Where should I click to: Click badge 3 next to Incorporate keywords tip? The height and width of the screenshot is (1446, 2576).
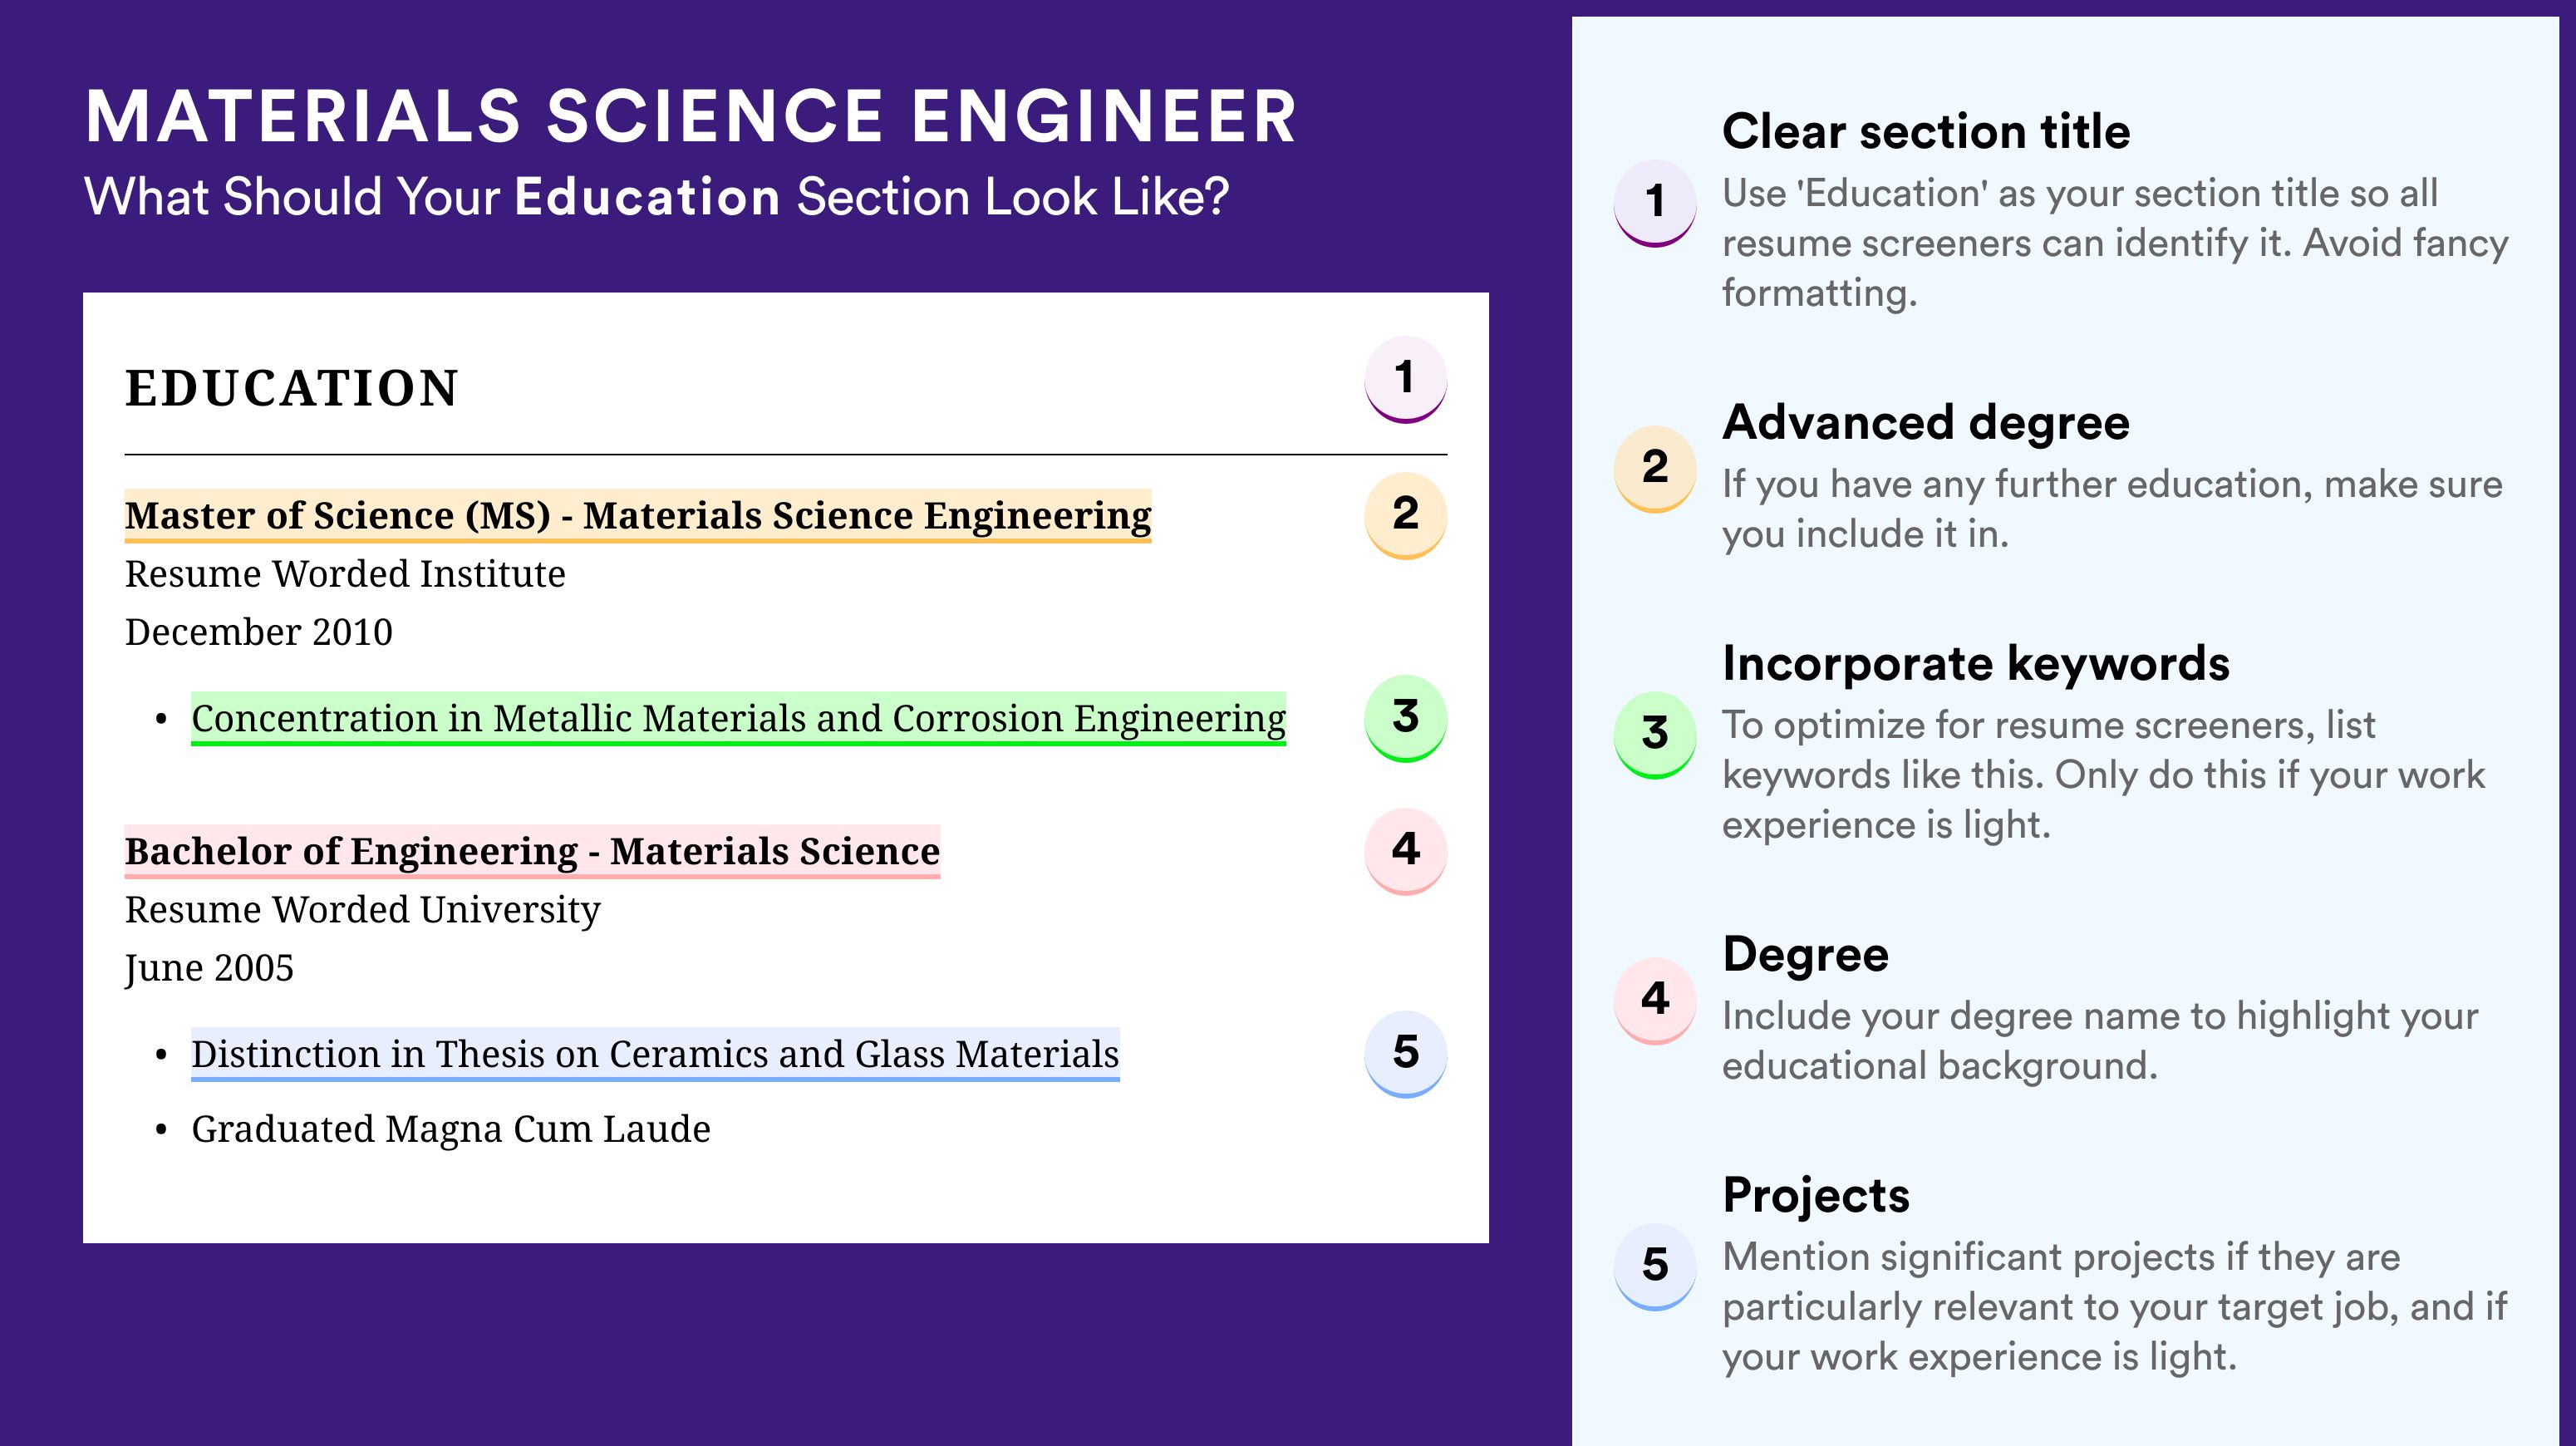tap(1655, 735)
